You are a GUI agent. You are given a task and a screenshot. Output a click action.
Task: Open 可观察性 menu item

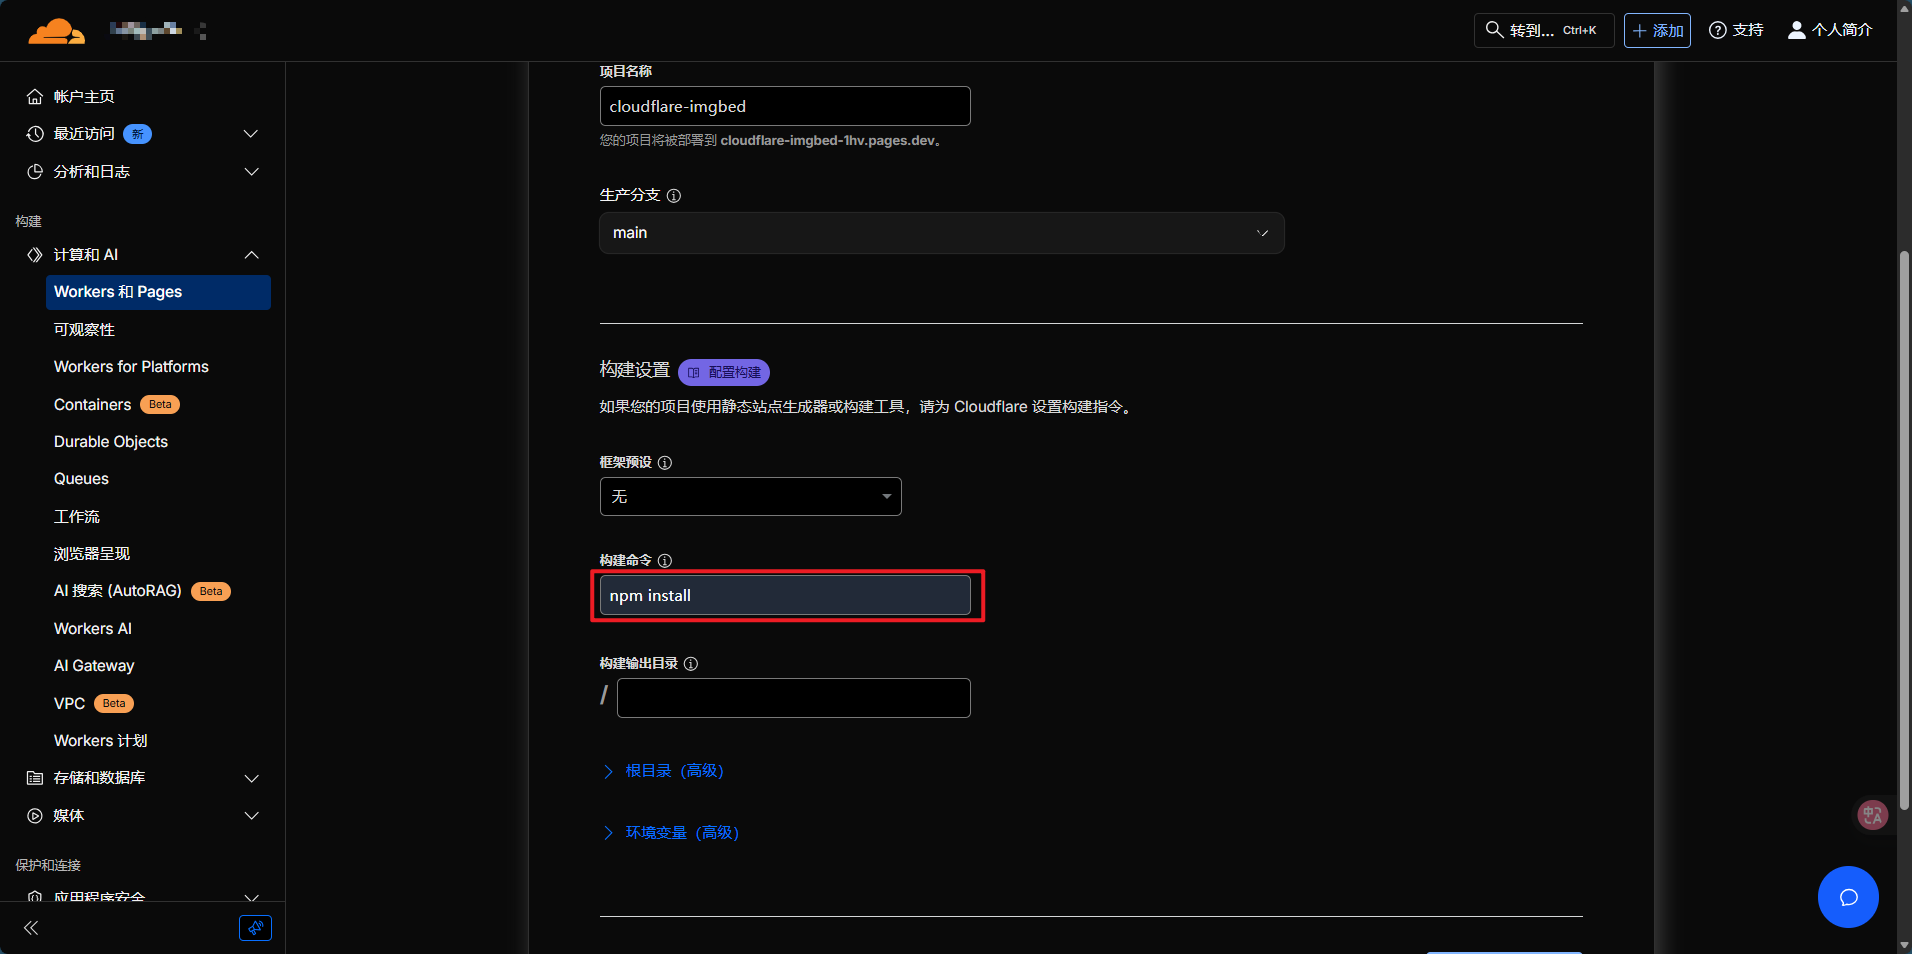[84, 330]
